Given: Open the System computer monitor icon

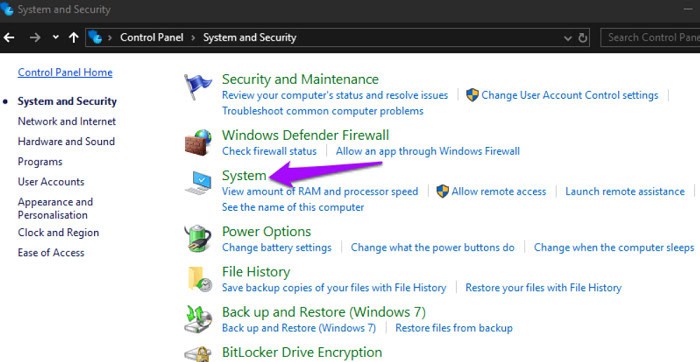Looking at the screenshot, I should [198, 183].
